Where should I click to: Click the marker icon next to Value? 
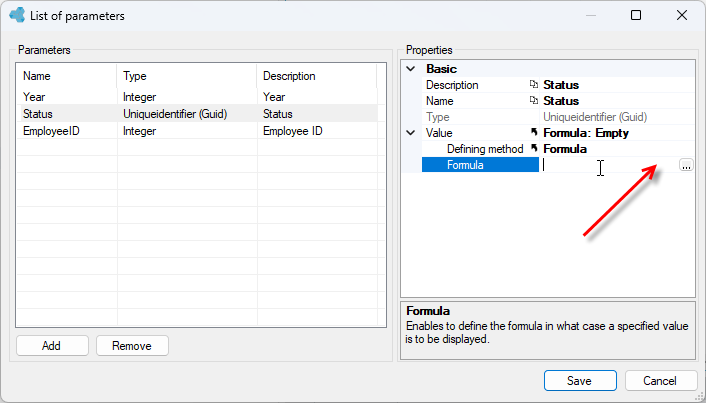[x=534, y=132]
